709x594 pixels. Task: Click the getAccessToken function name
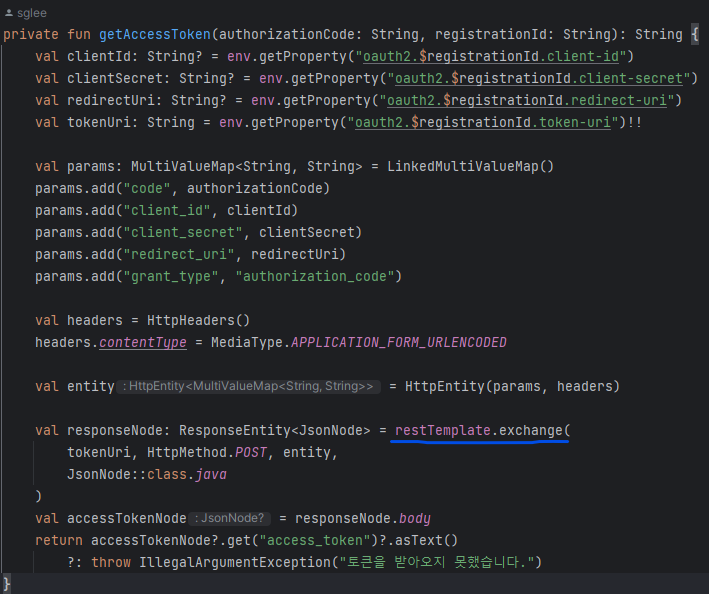pos(155,34)
